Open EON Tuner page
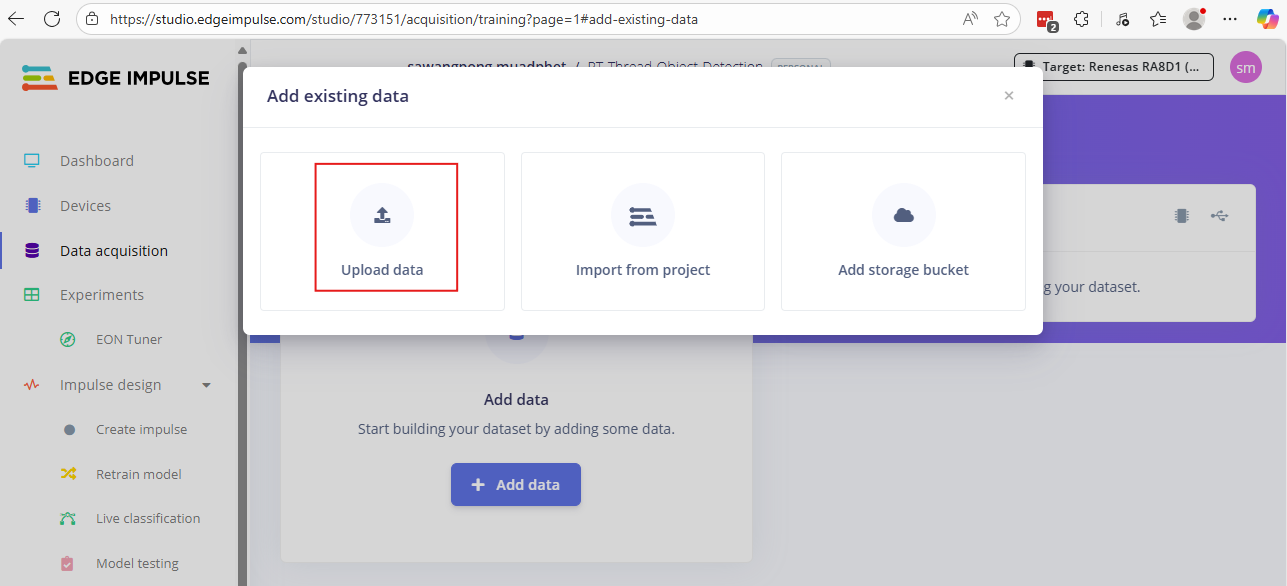The image size is (1287, 586). tap(129, 340)
